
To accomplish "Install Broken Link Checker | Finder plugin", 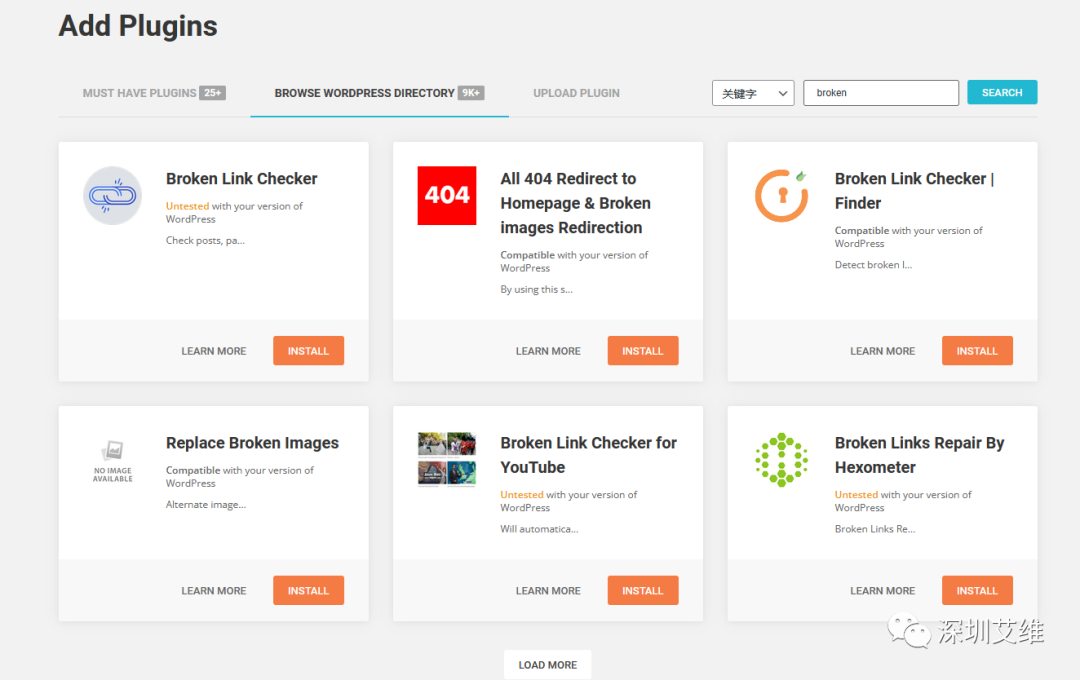I will pos(977,351).
